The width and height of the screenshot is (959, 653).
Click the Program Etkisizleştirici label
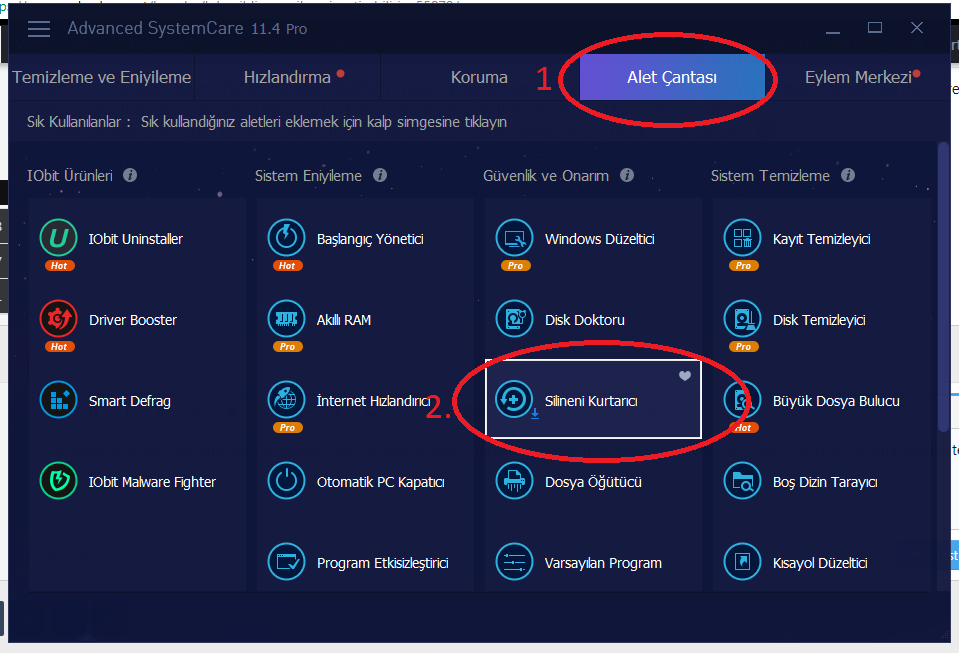click(383, 563)
